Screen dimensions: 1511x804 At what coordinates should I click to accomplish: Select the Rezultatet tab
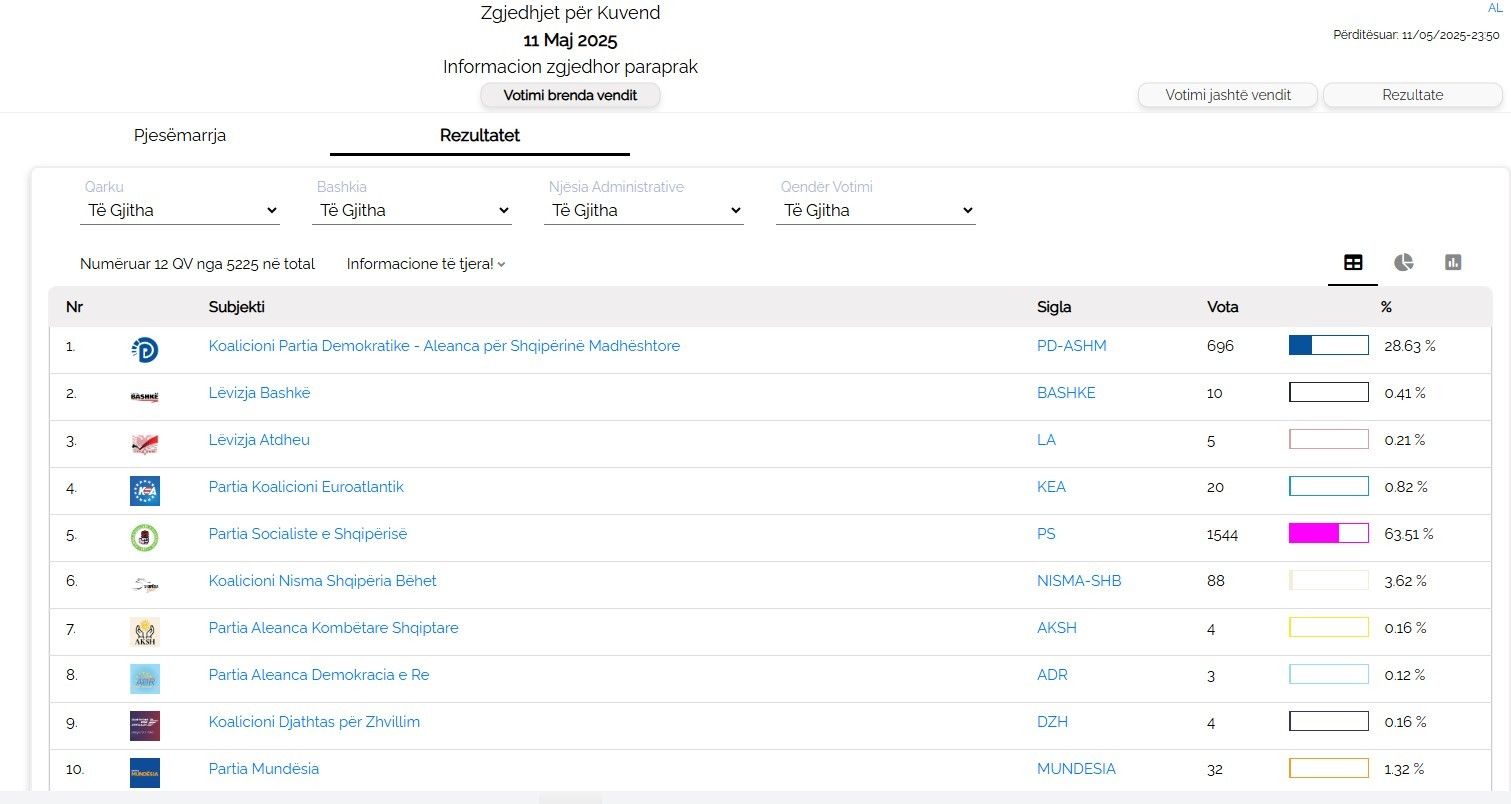(x=480, y=136)
